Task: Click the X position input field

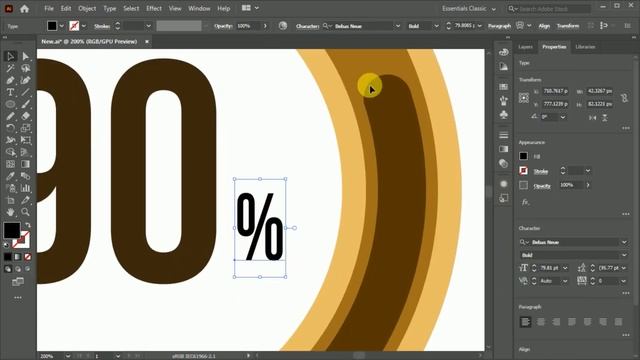Action: click(555, 91)
